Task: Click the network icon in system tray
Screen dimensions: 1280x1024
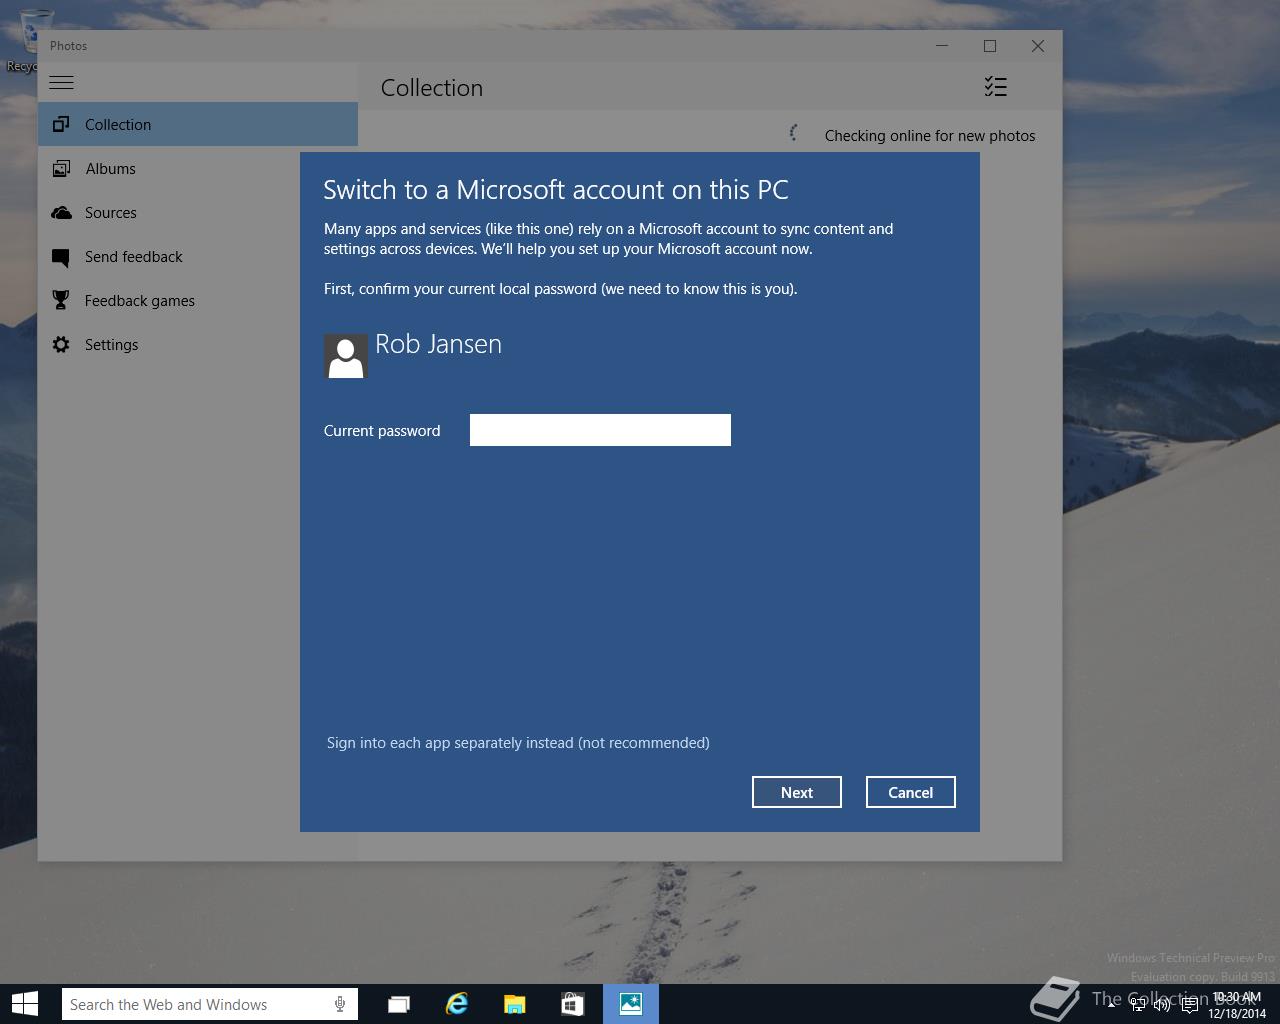Action: 1138,1005
